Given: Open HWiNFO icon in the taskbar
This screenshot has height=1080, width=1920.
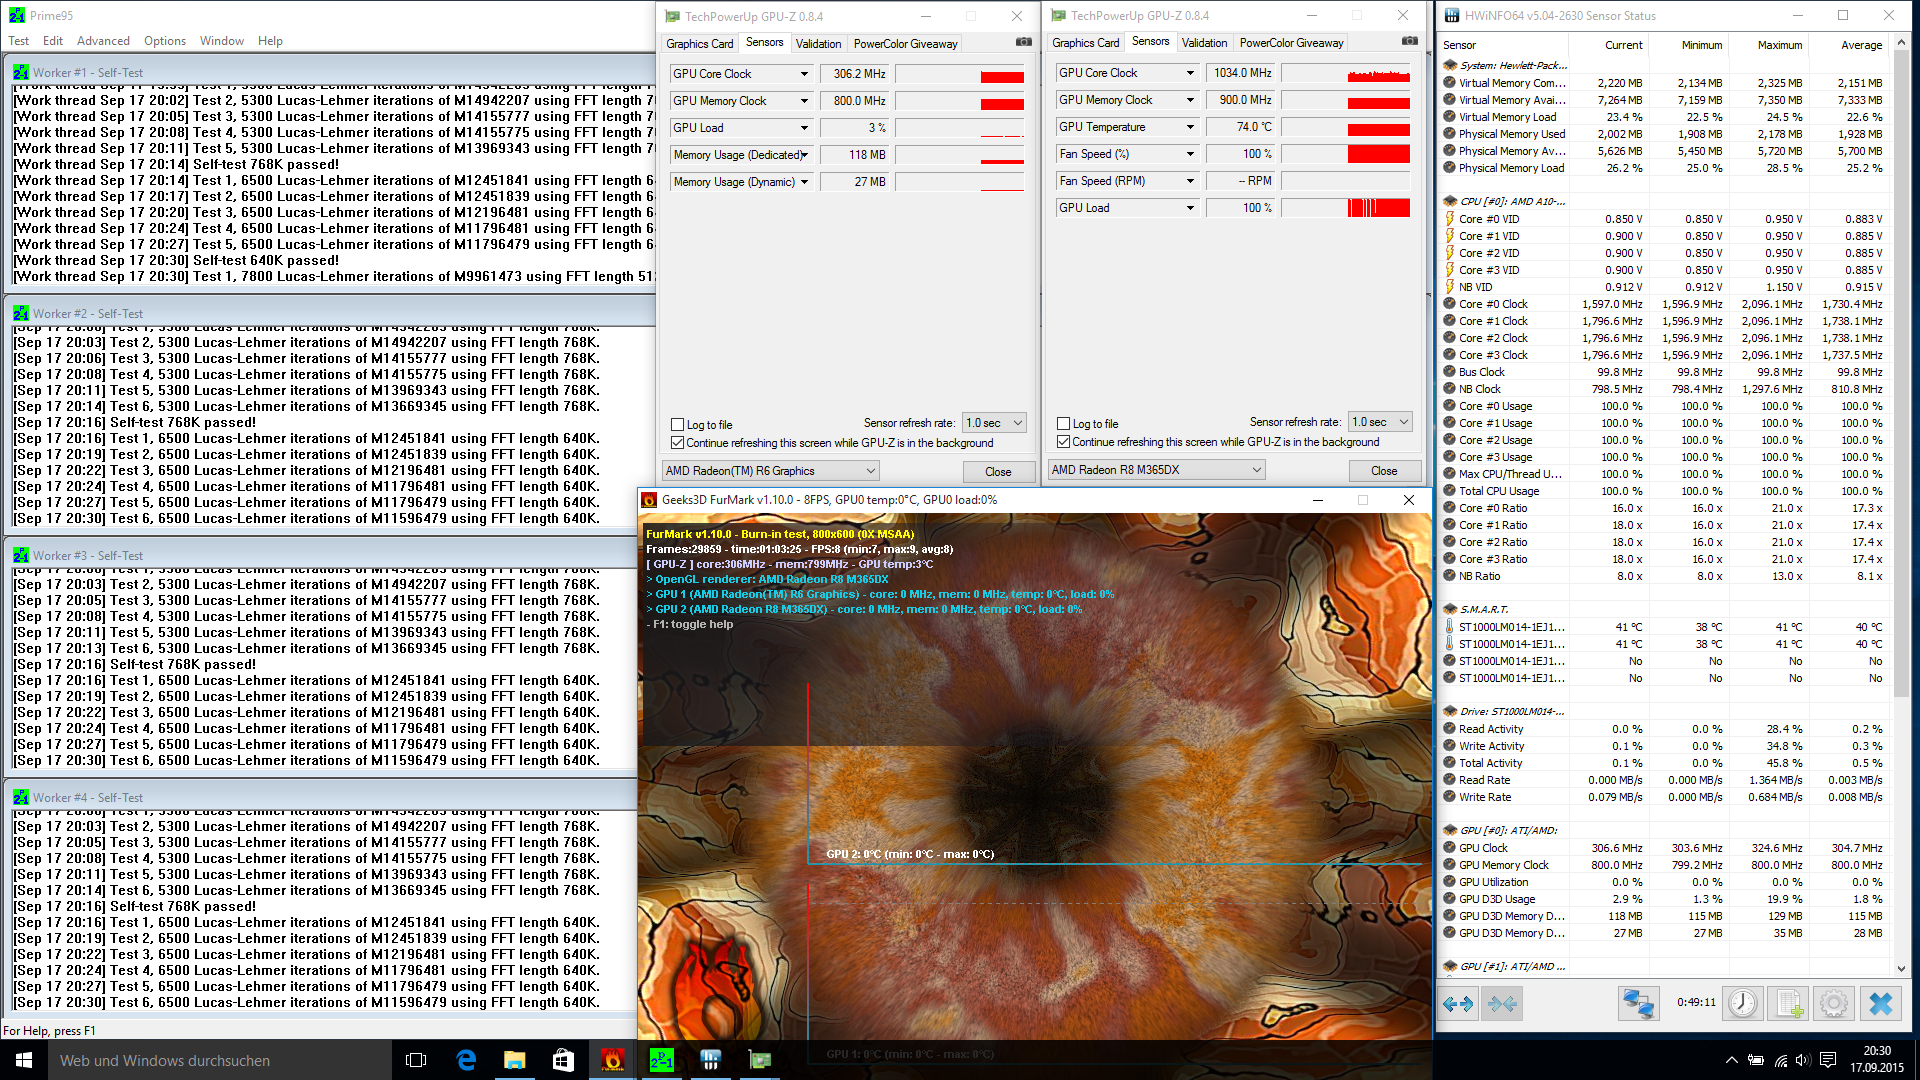Looking at the screenshot, I should tap(711, 1060).
